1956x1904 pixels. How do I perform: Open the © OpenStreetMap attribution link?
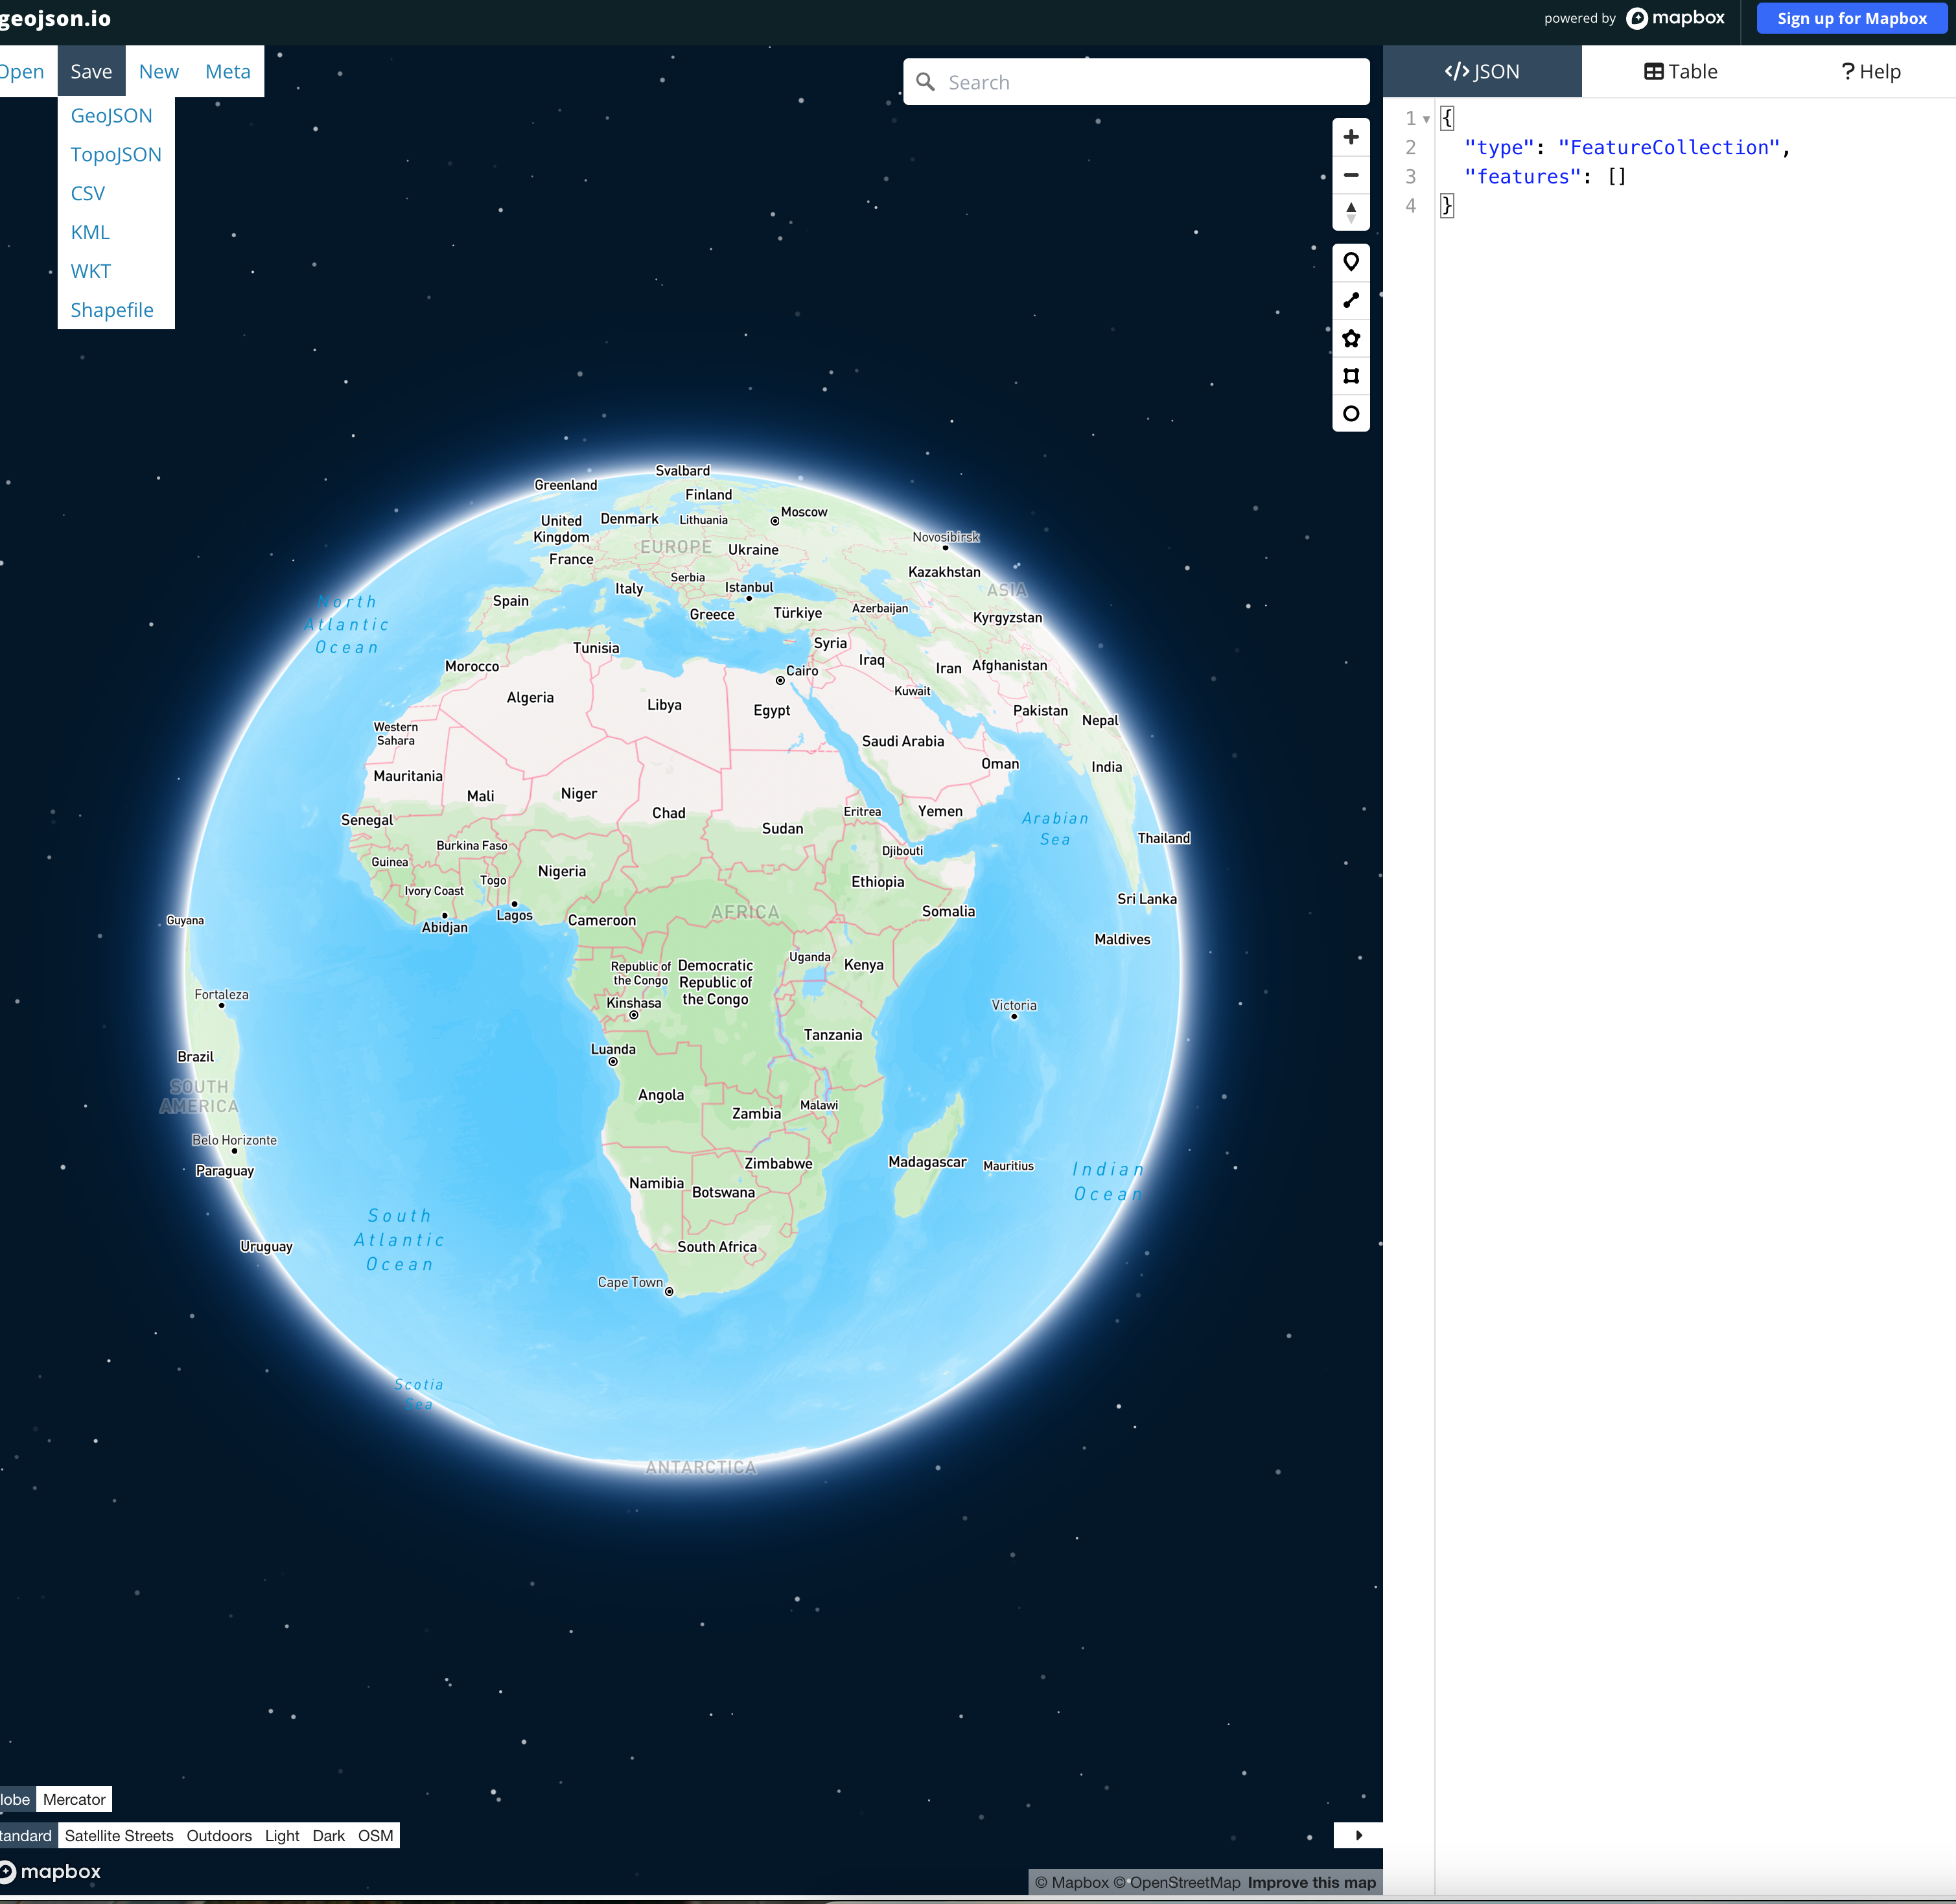[x=1177, y=1882]
